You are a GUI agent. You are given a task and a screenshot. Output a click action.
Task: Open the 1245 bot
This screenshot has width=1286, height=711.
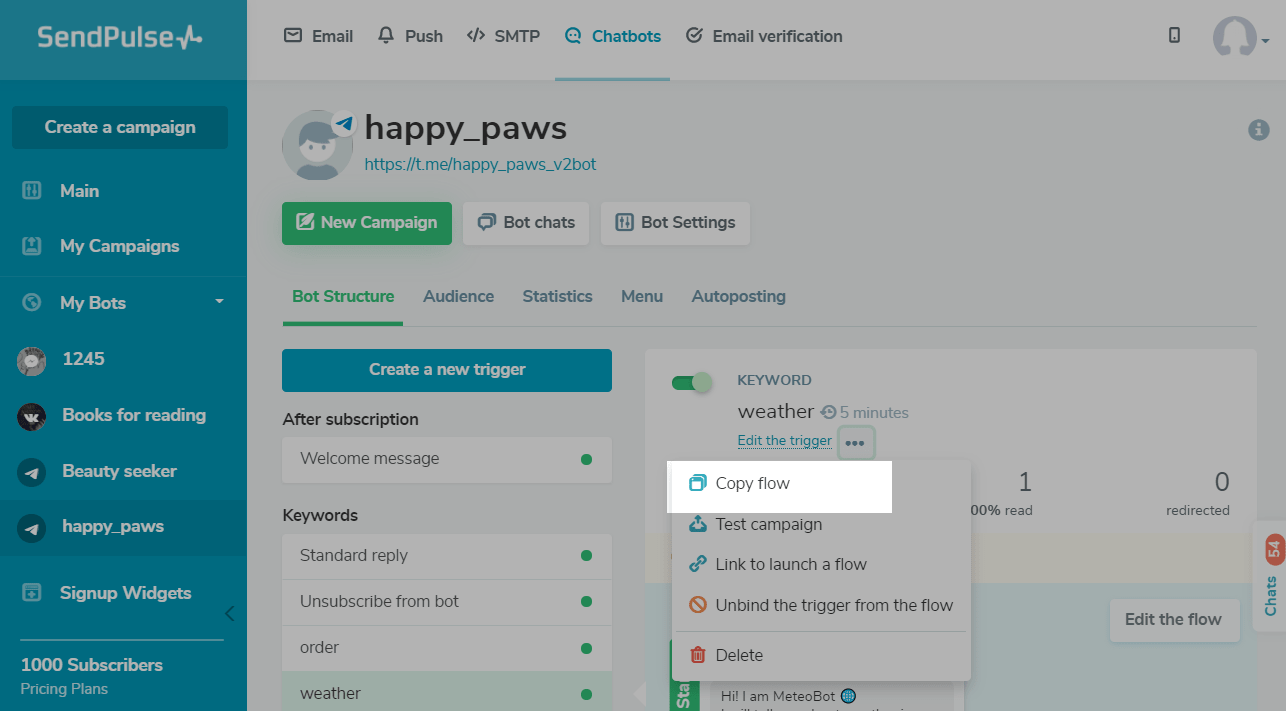123,359
